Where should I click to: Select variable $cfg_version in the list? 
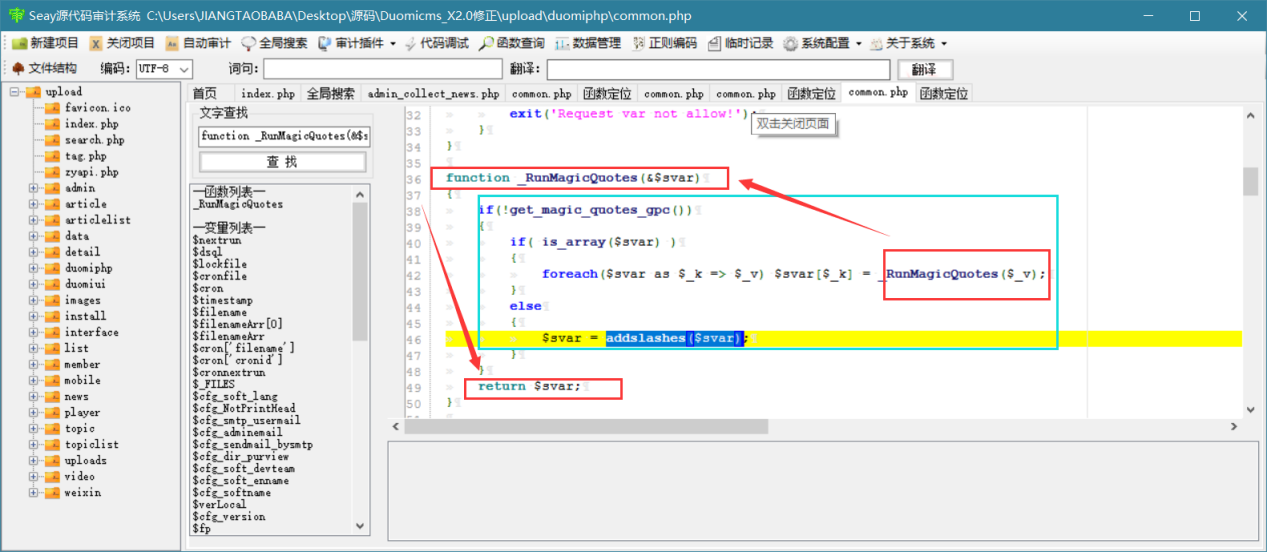(229, 517)
